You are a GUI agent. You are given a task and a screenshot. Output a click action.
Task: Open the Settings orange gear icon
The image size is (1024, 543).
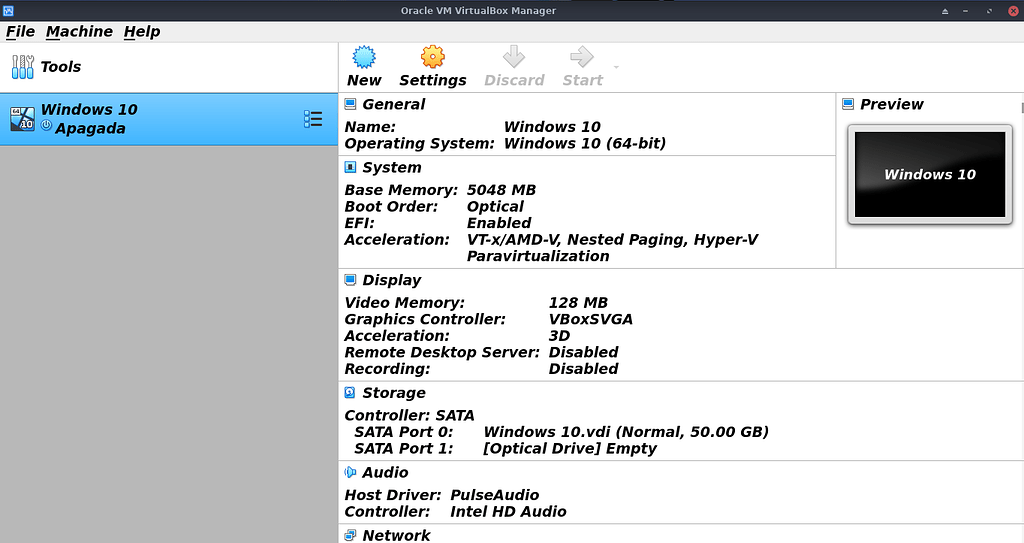(432, 58)
